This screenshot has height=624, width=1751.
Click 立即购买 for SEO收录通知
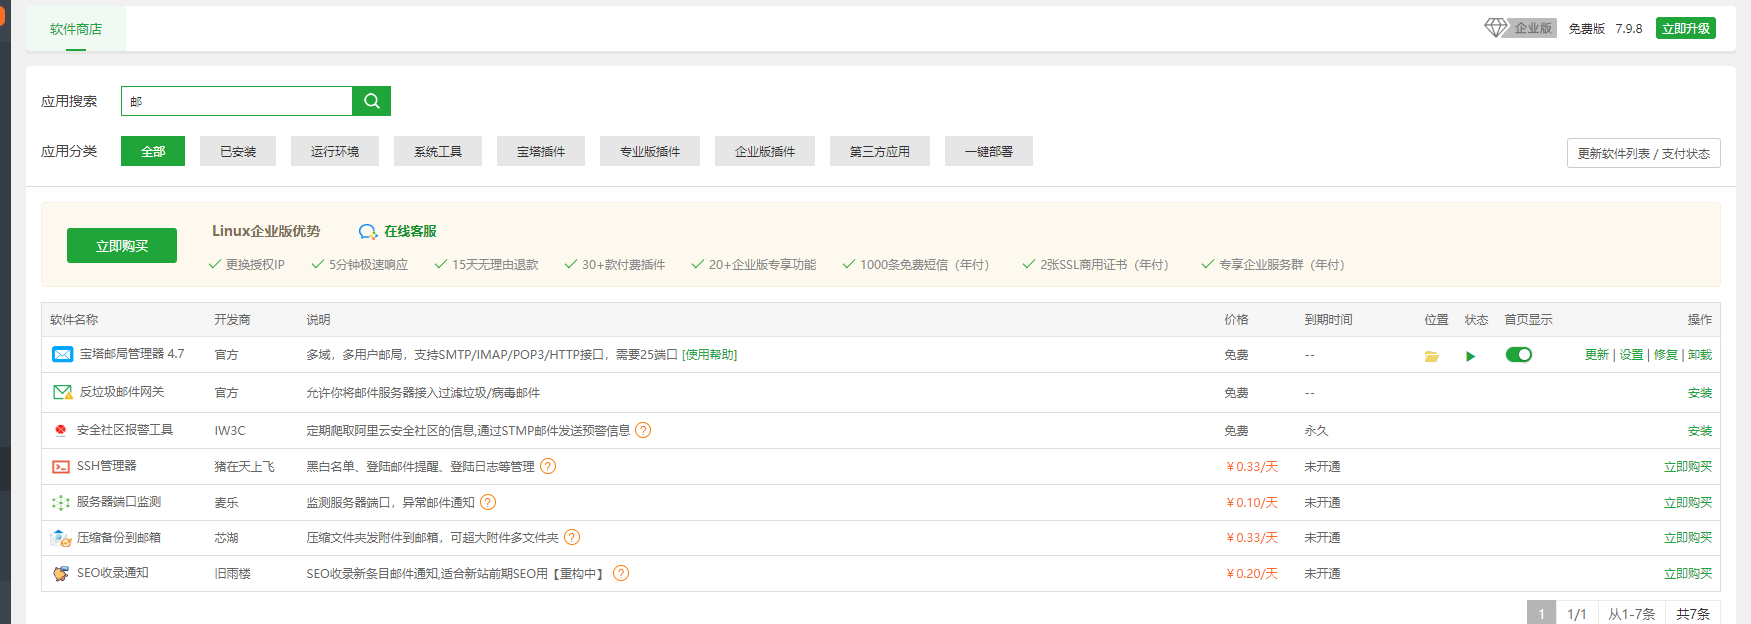point(1688,574)
